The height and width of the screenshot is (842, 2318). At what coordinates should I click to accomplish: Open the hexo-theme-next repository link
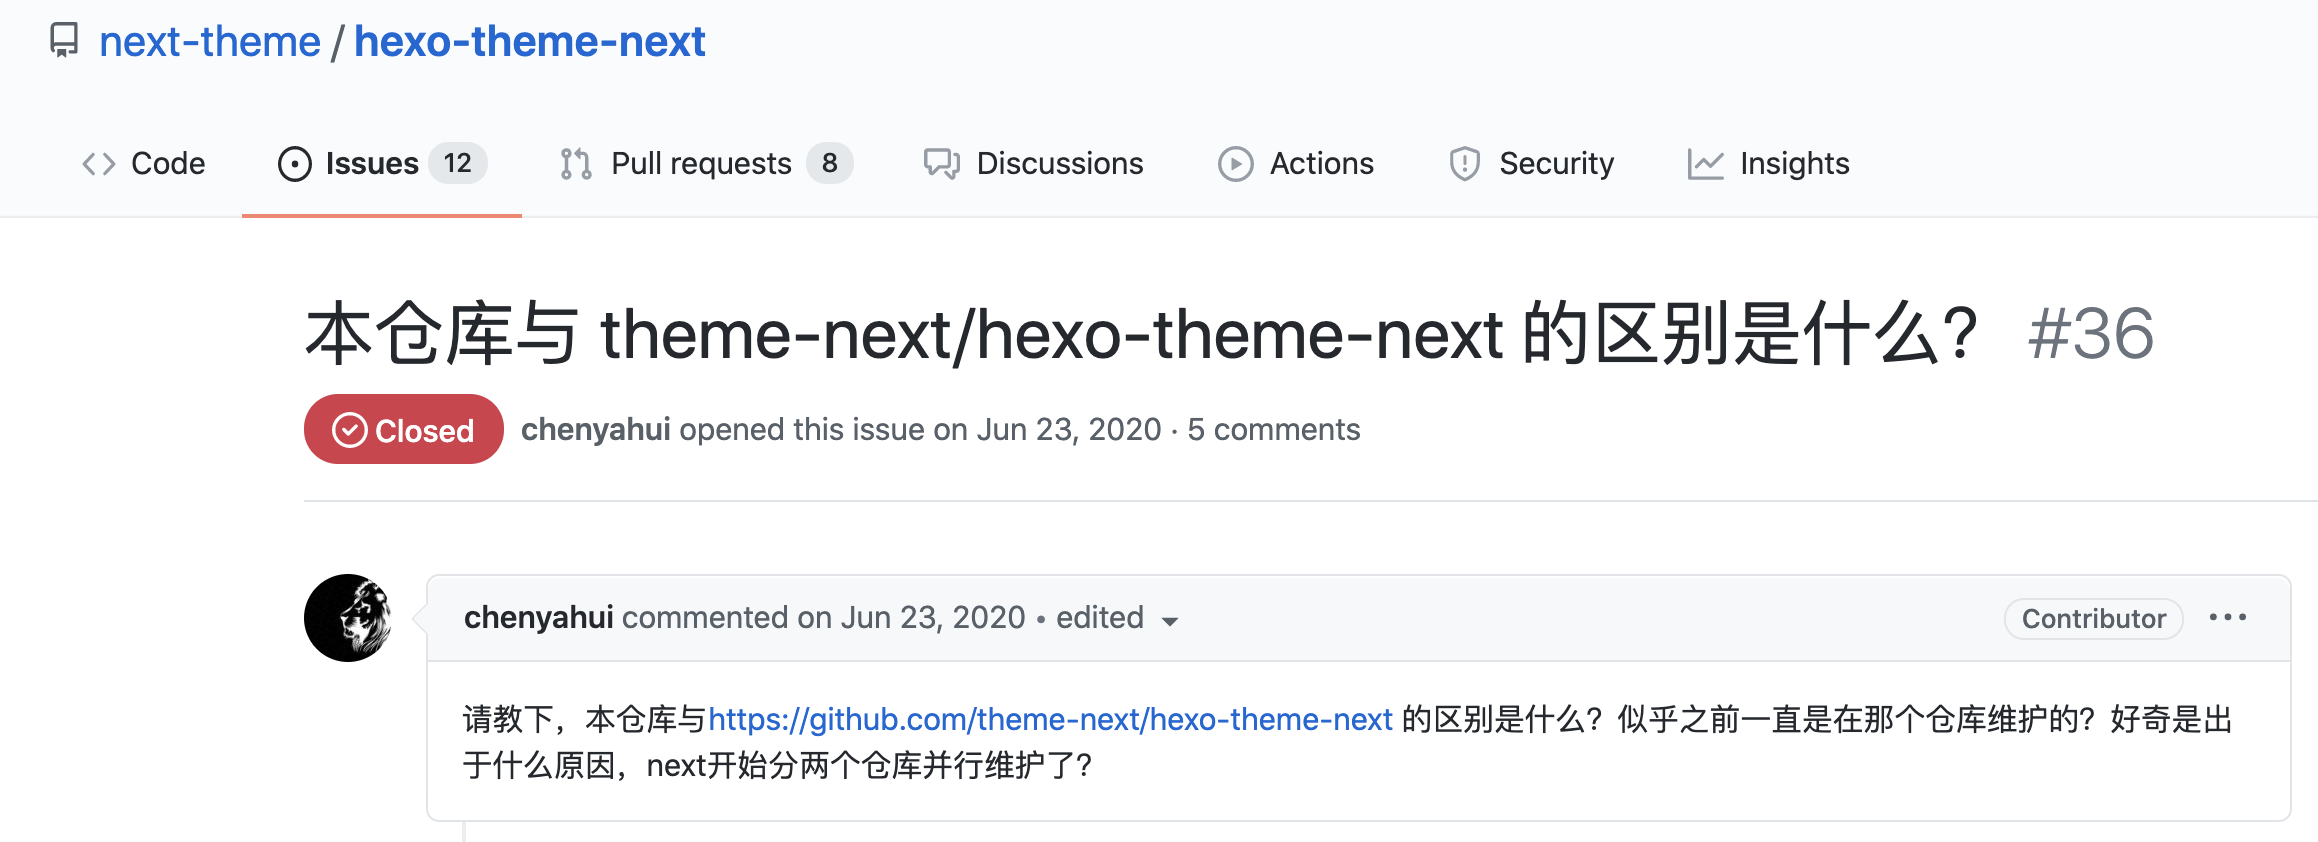tap(529, 42)
